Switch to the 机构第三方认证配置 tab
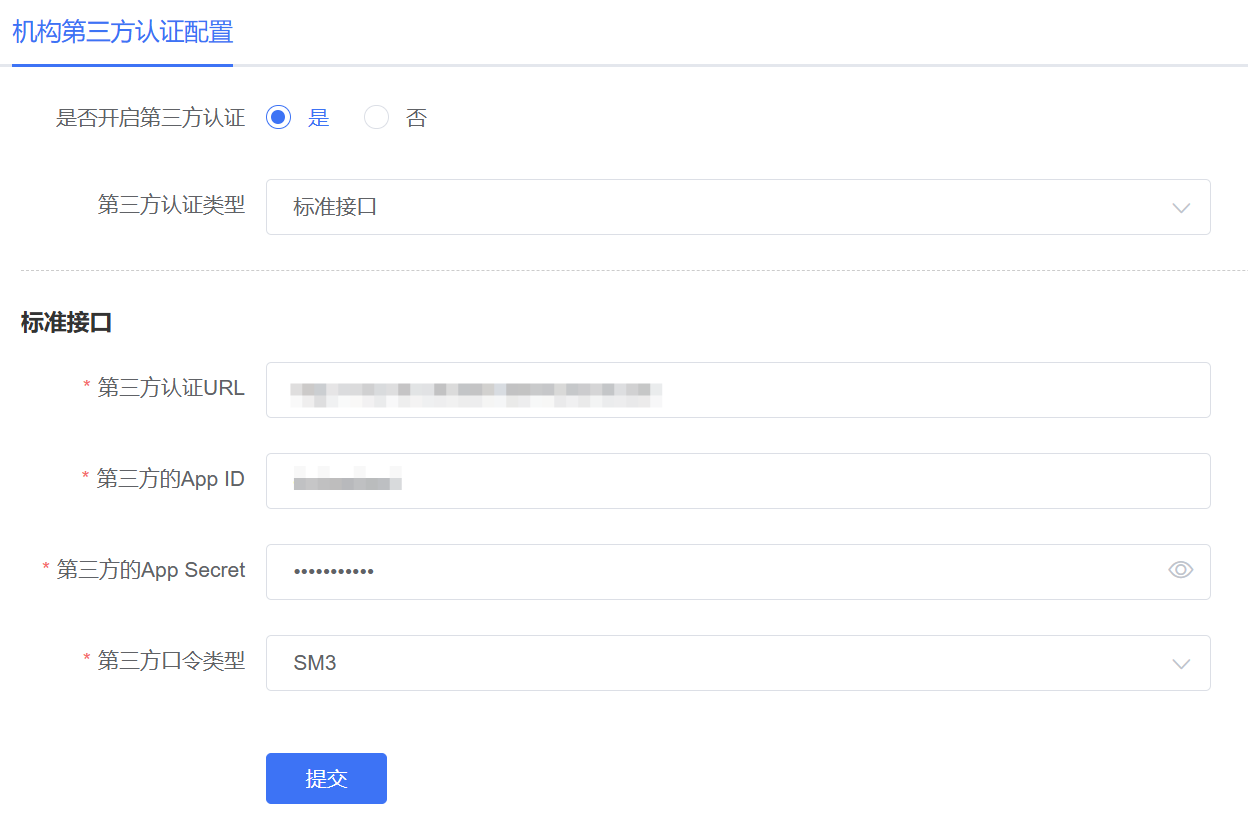Image resolution: width=1248 pixels, height=828 pixels. [x=122, y=32]
